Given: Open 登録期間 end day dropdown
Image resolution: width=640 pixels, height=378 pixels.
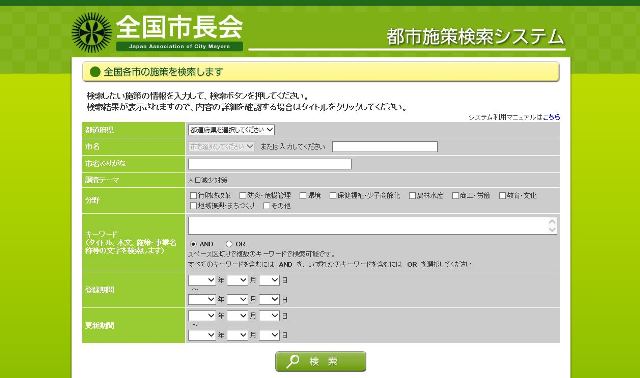Looking at the screenshot, I should [269, 299].
